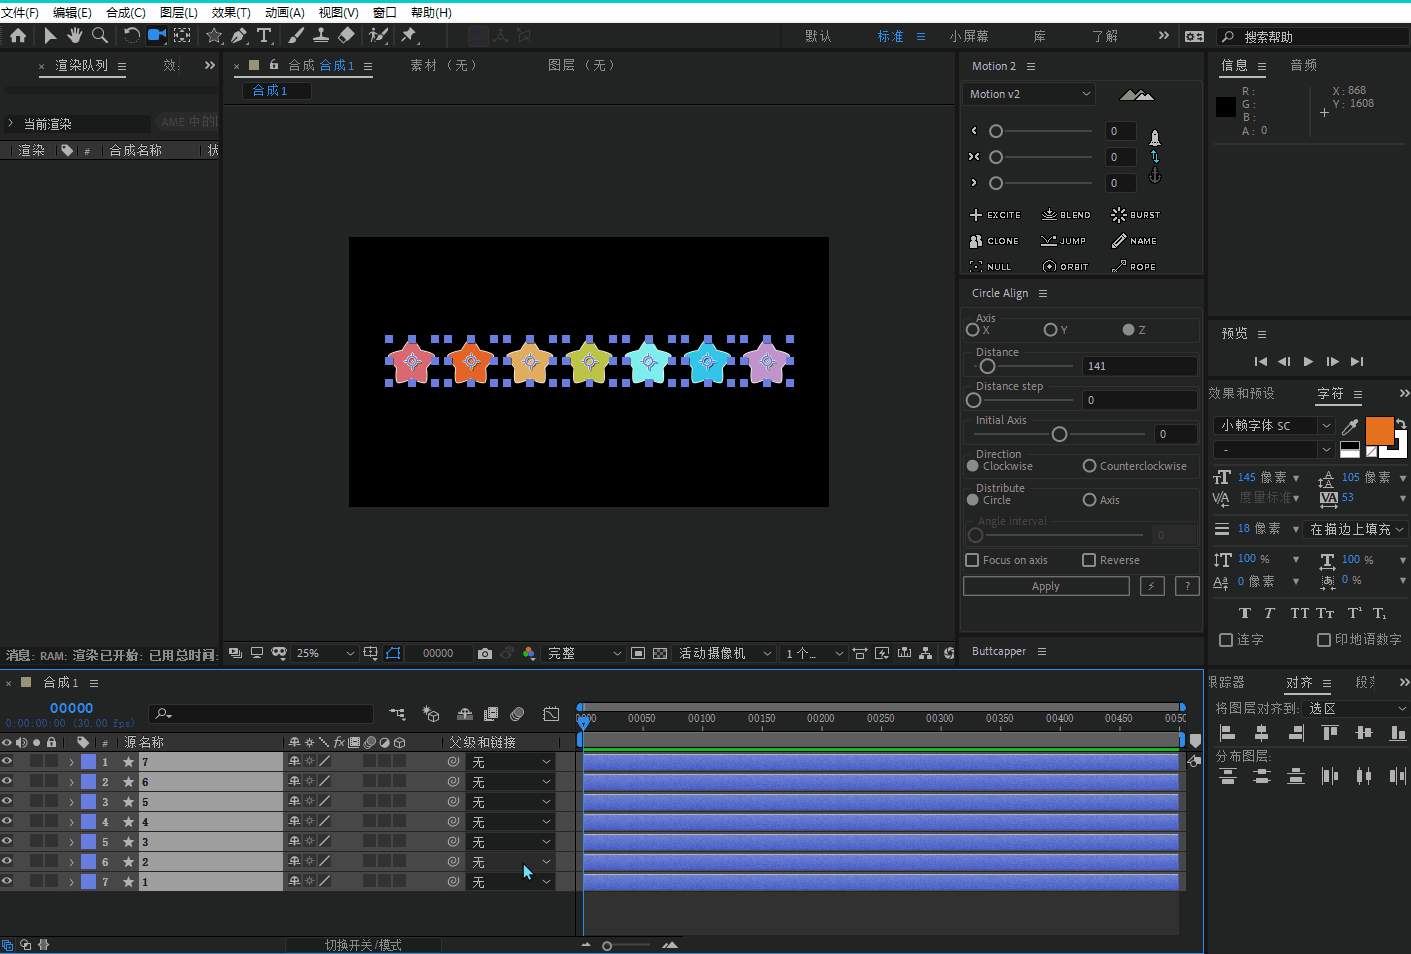Select Counterclockwise direction option
The width and height of the screenshot is (1411, 954).
pos(1089,466)
